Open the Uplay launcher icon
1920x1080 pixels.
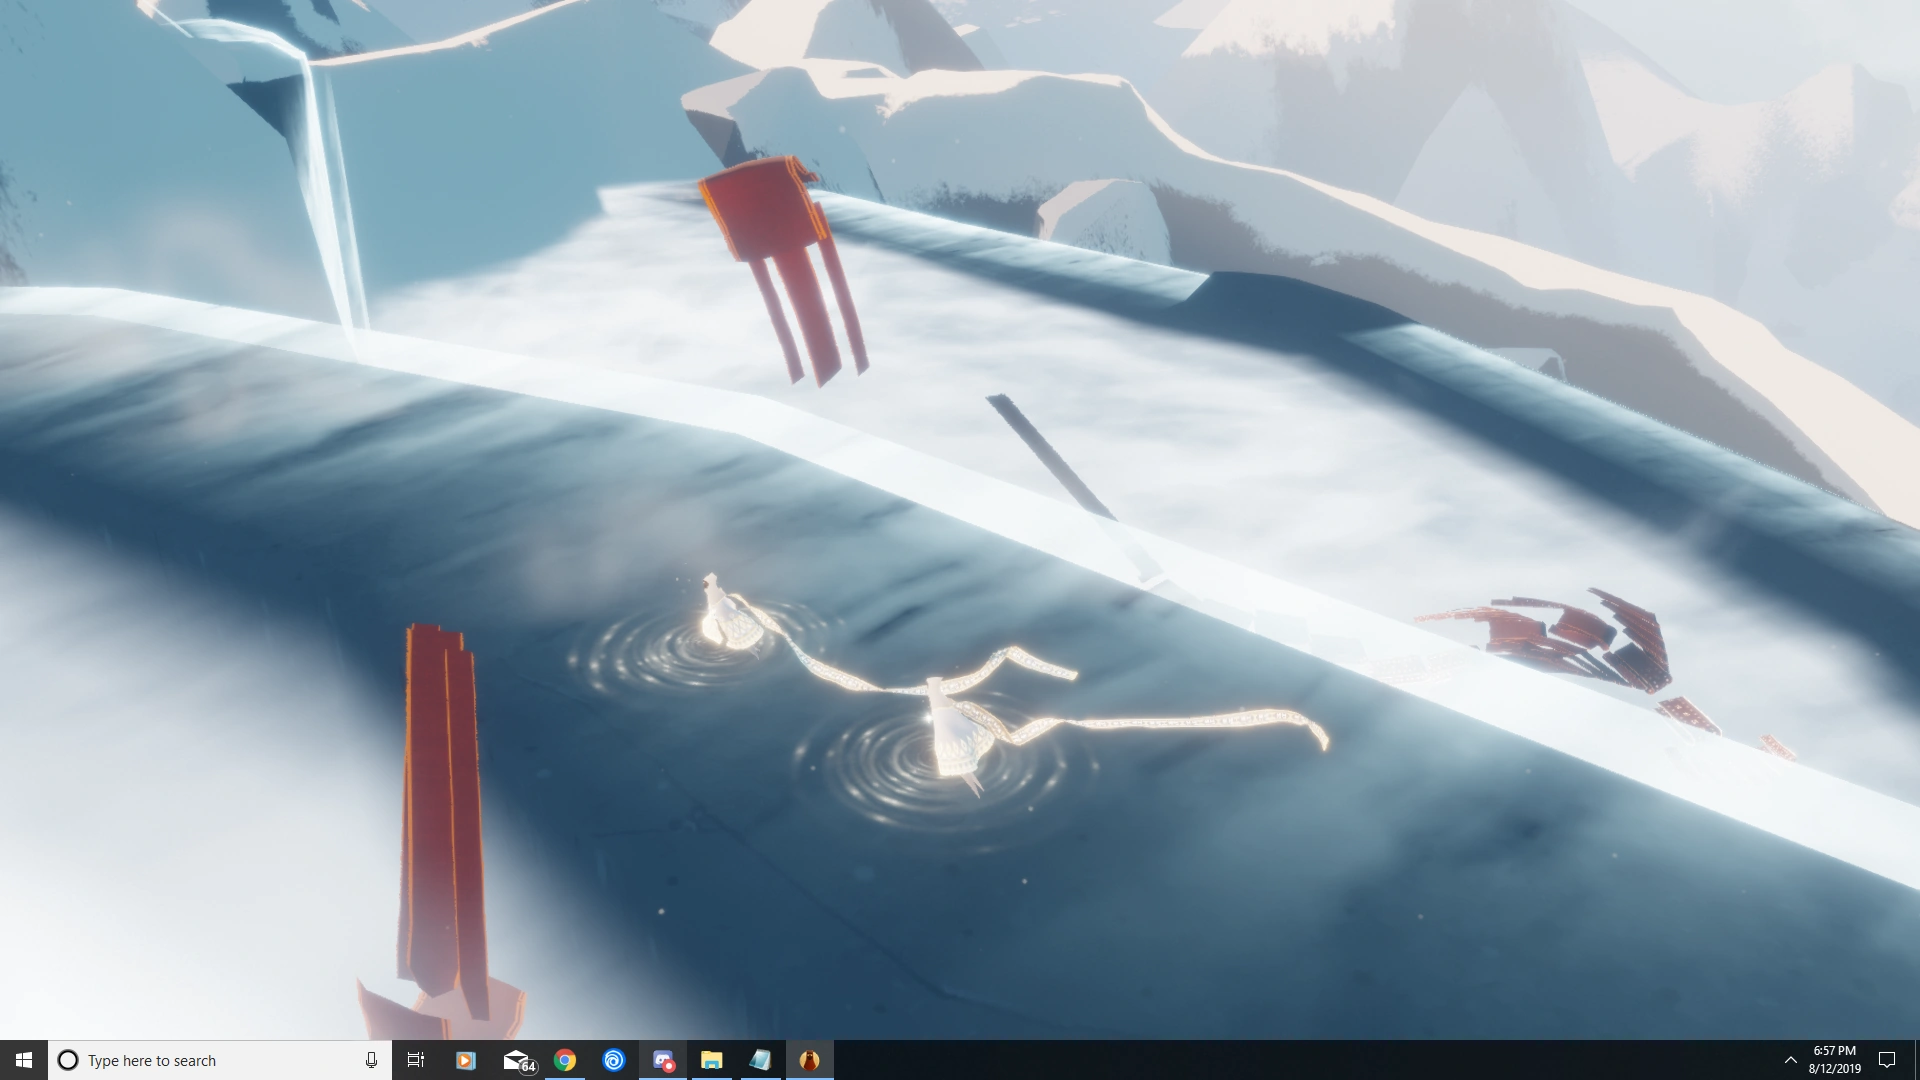[x=613, y=1060]
